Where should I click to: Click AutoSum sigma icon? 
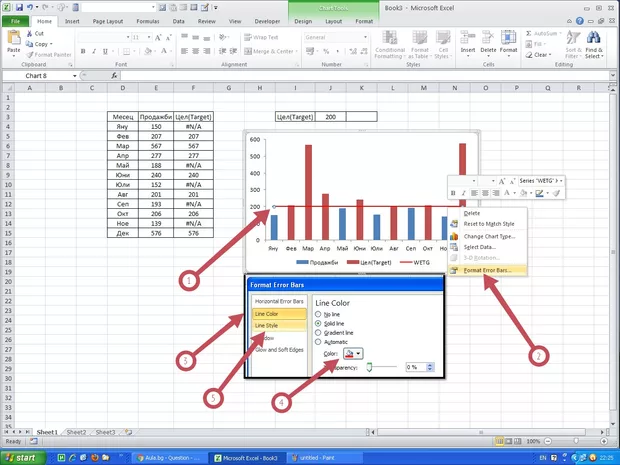coord(529,34)
